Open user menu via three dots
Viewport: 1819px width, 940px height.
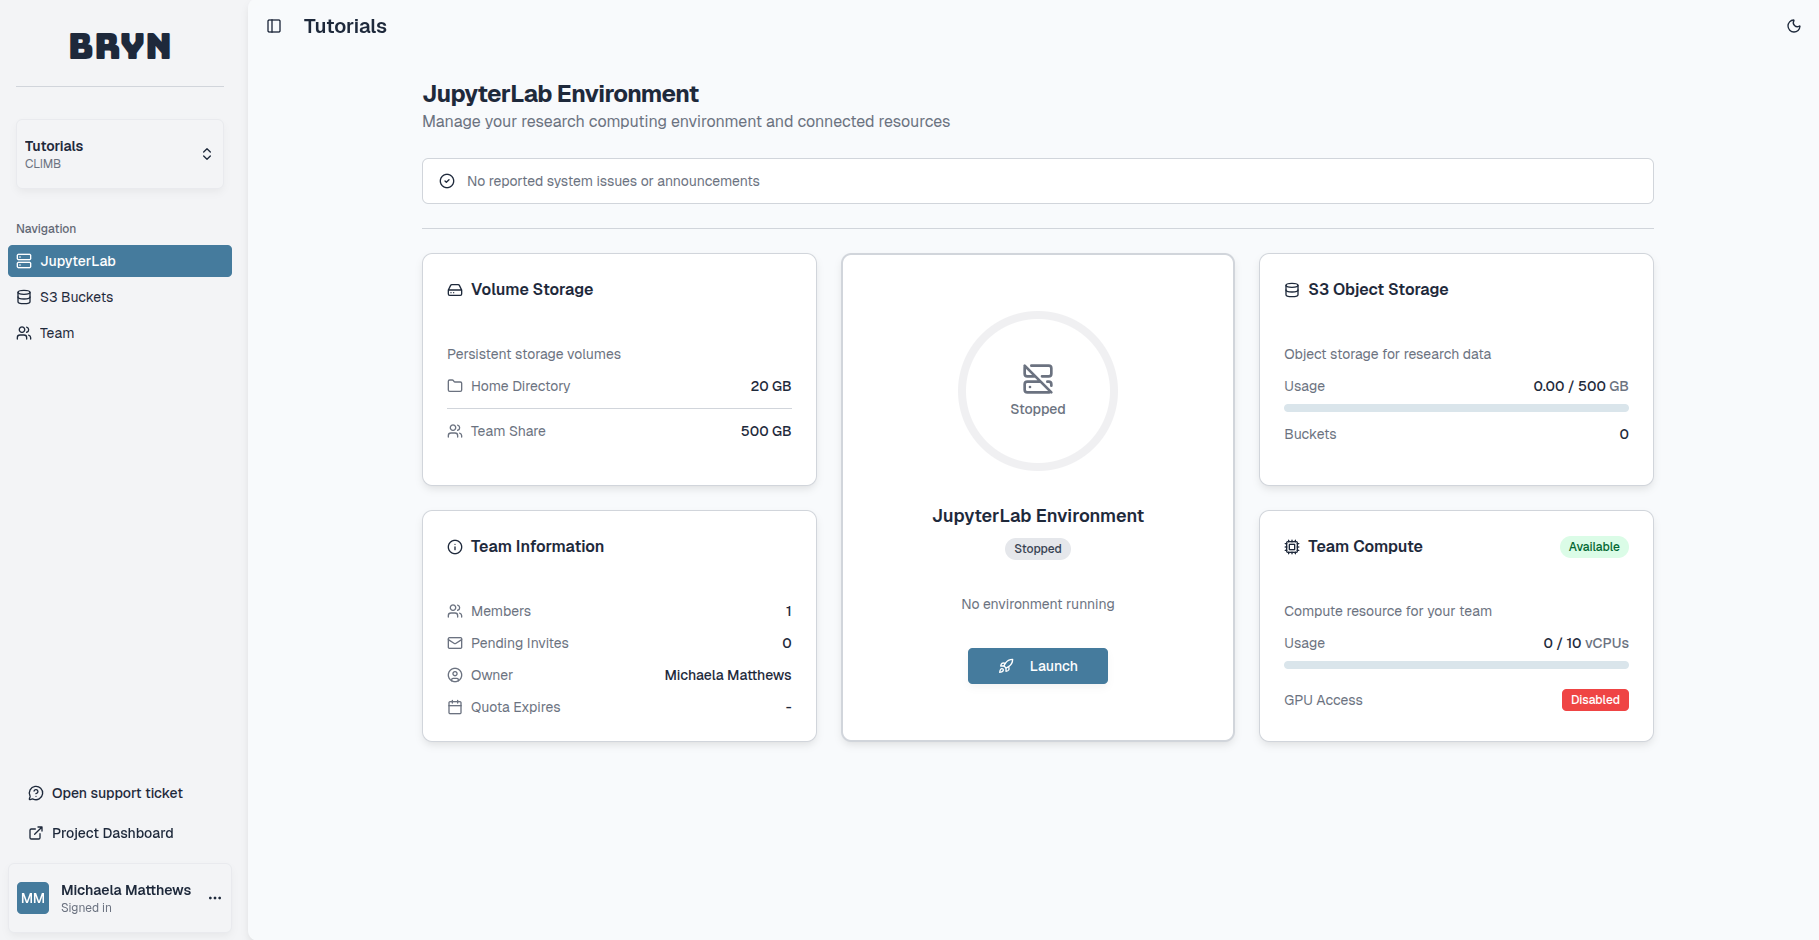[215, 898]
